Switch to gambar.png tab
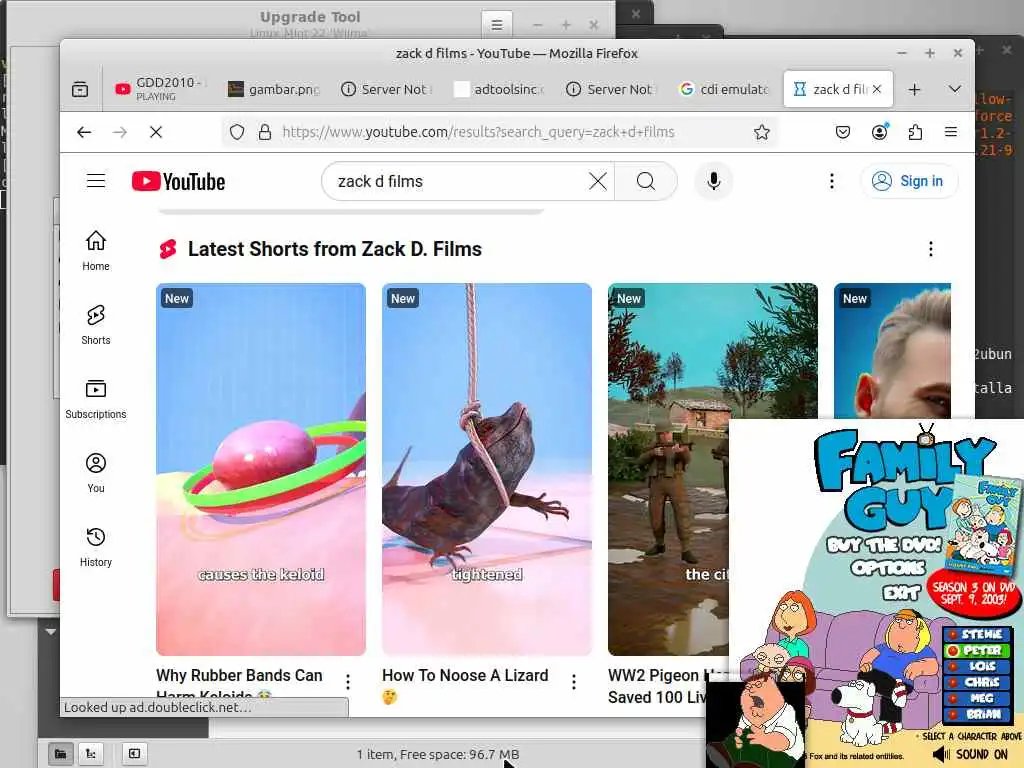This screenshot has width=1024, height=768. click(x=274, y=89)
